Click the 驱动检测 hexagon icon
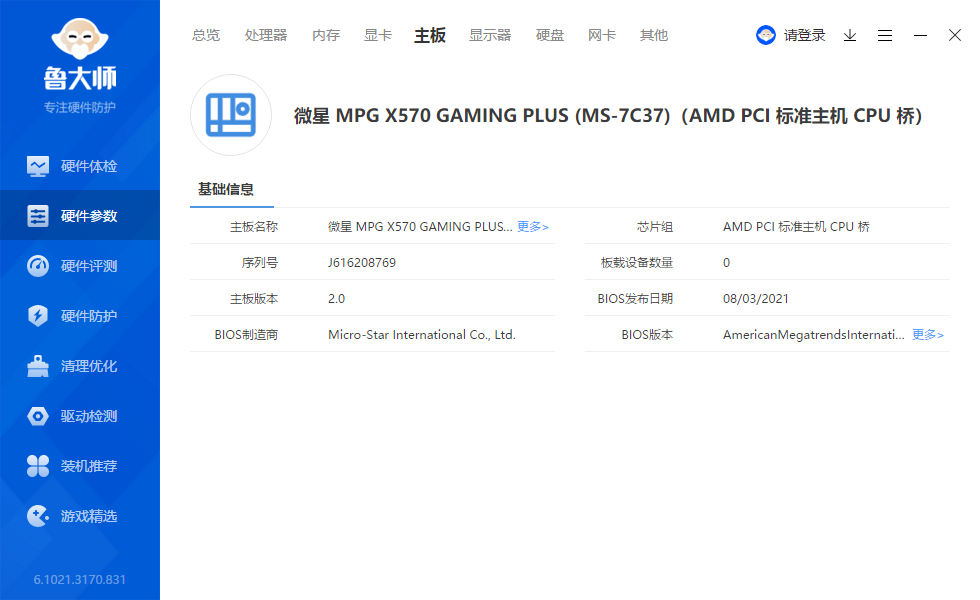This screenshot has width=980, height=600. 38,416
